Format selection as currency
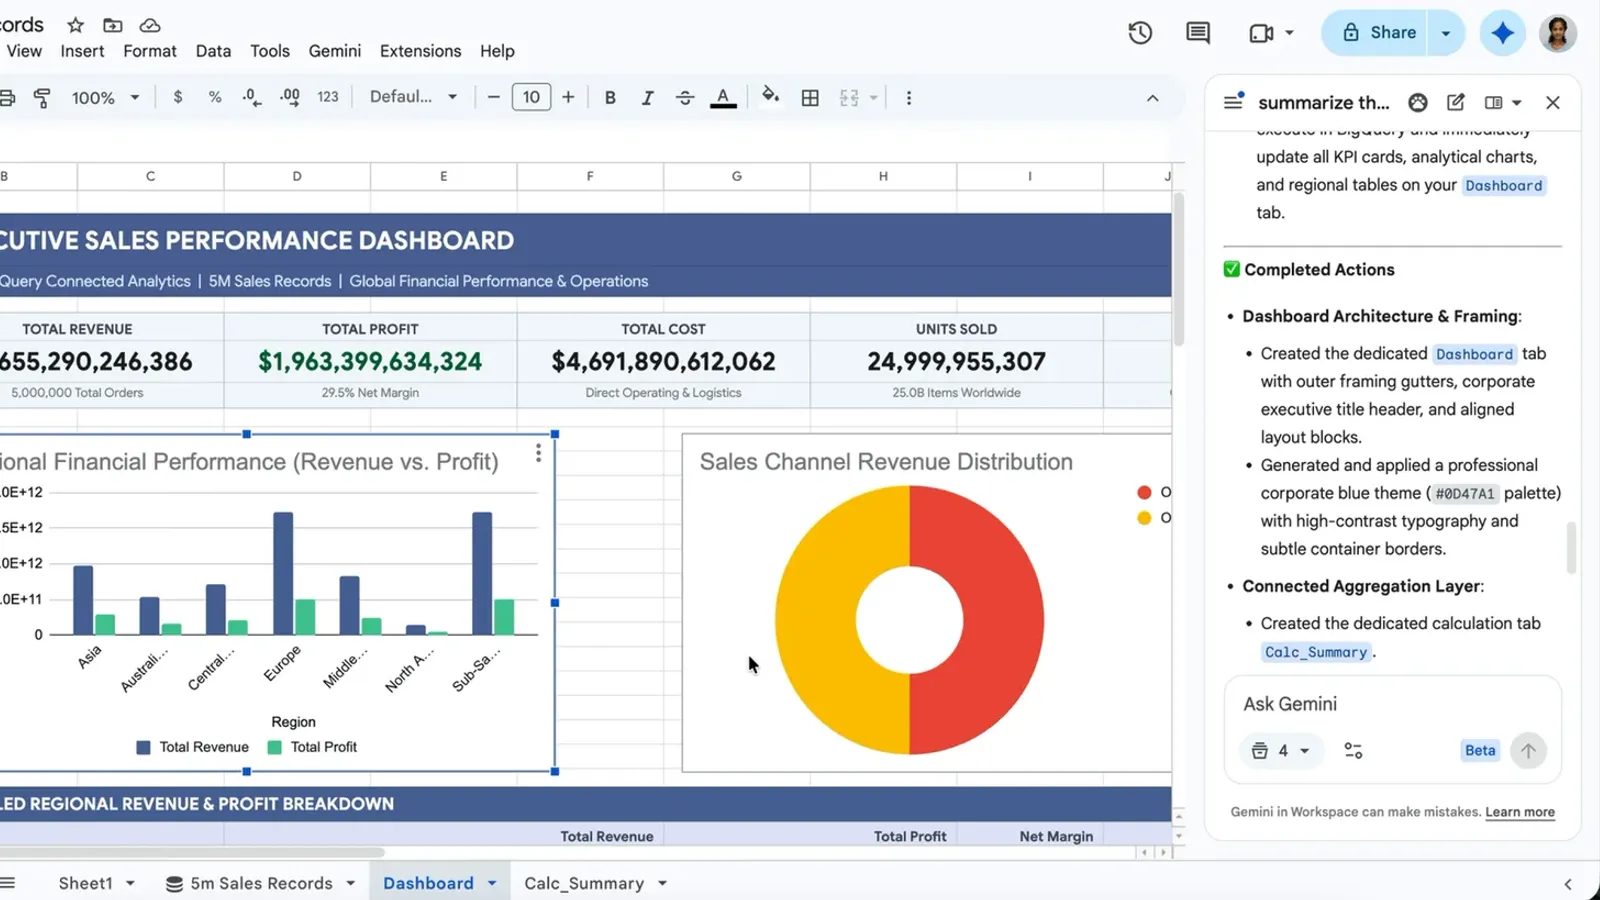 point(178,97)
